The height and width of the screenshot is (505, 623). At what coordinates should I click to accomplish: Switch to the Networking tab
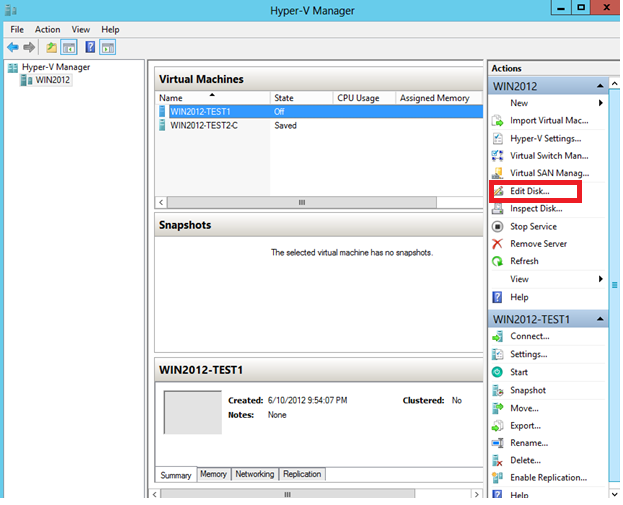[x=255, y=474]
